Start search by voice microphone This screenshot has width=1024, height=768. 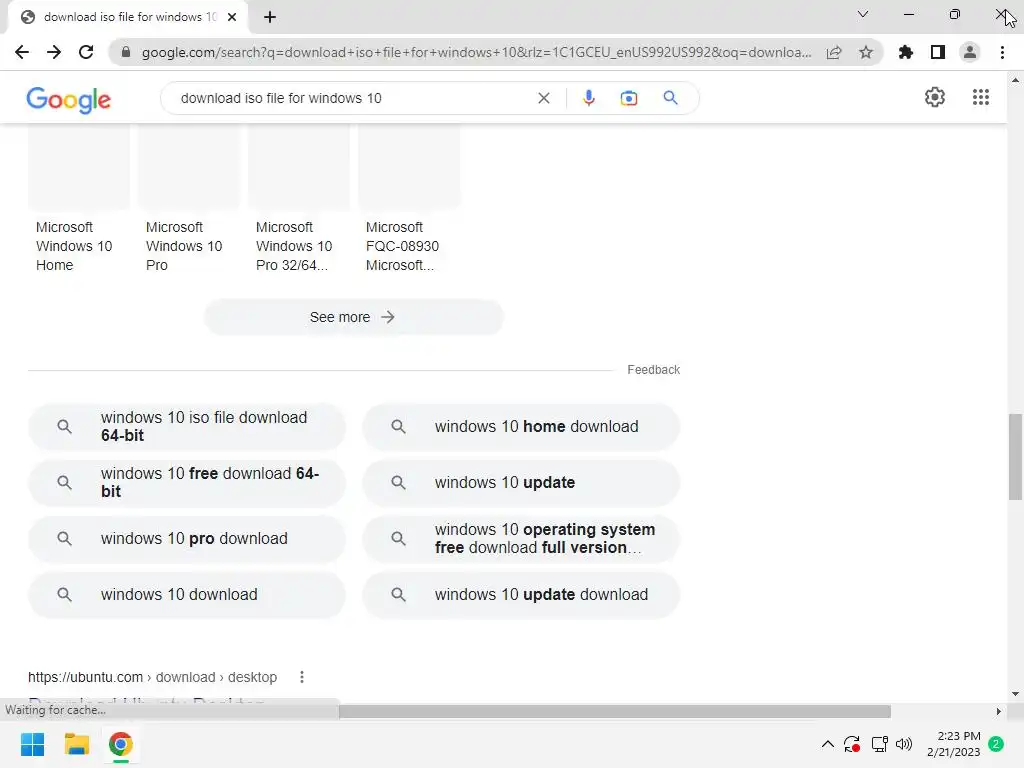[588, 98]
